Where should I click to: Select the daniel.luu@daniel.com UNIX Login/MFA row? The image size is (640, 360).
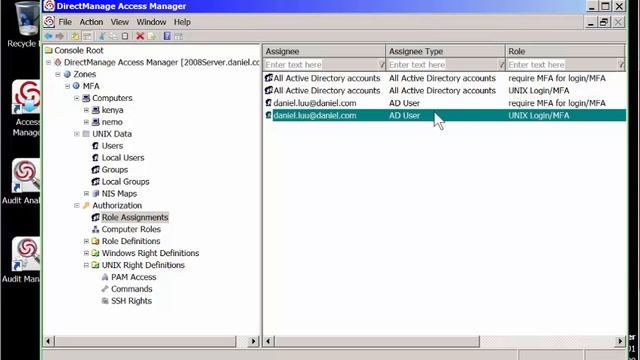pyautogui.click(x=444, y=116)
